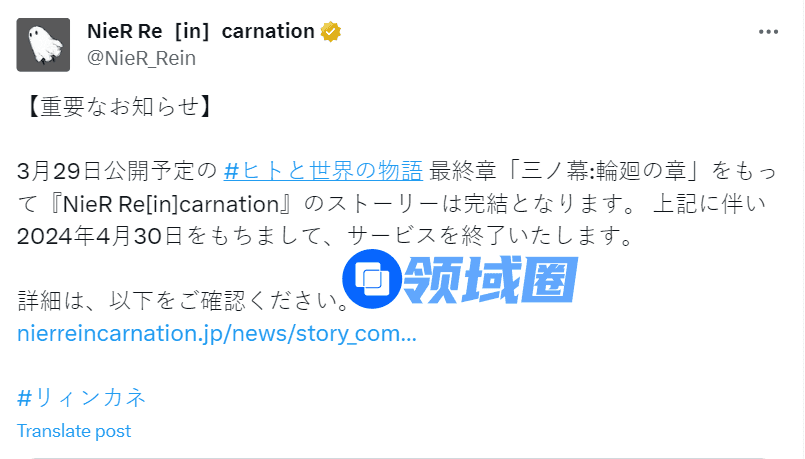
Task: Click the gold verified badge
Action: coord(331,32)
